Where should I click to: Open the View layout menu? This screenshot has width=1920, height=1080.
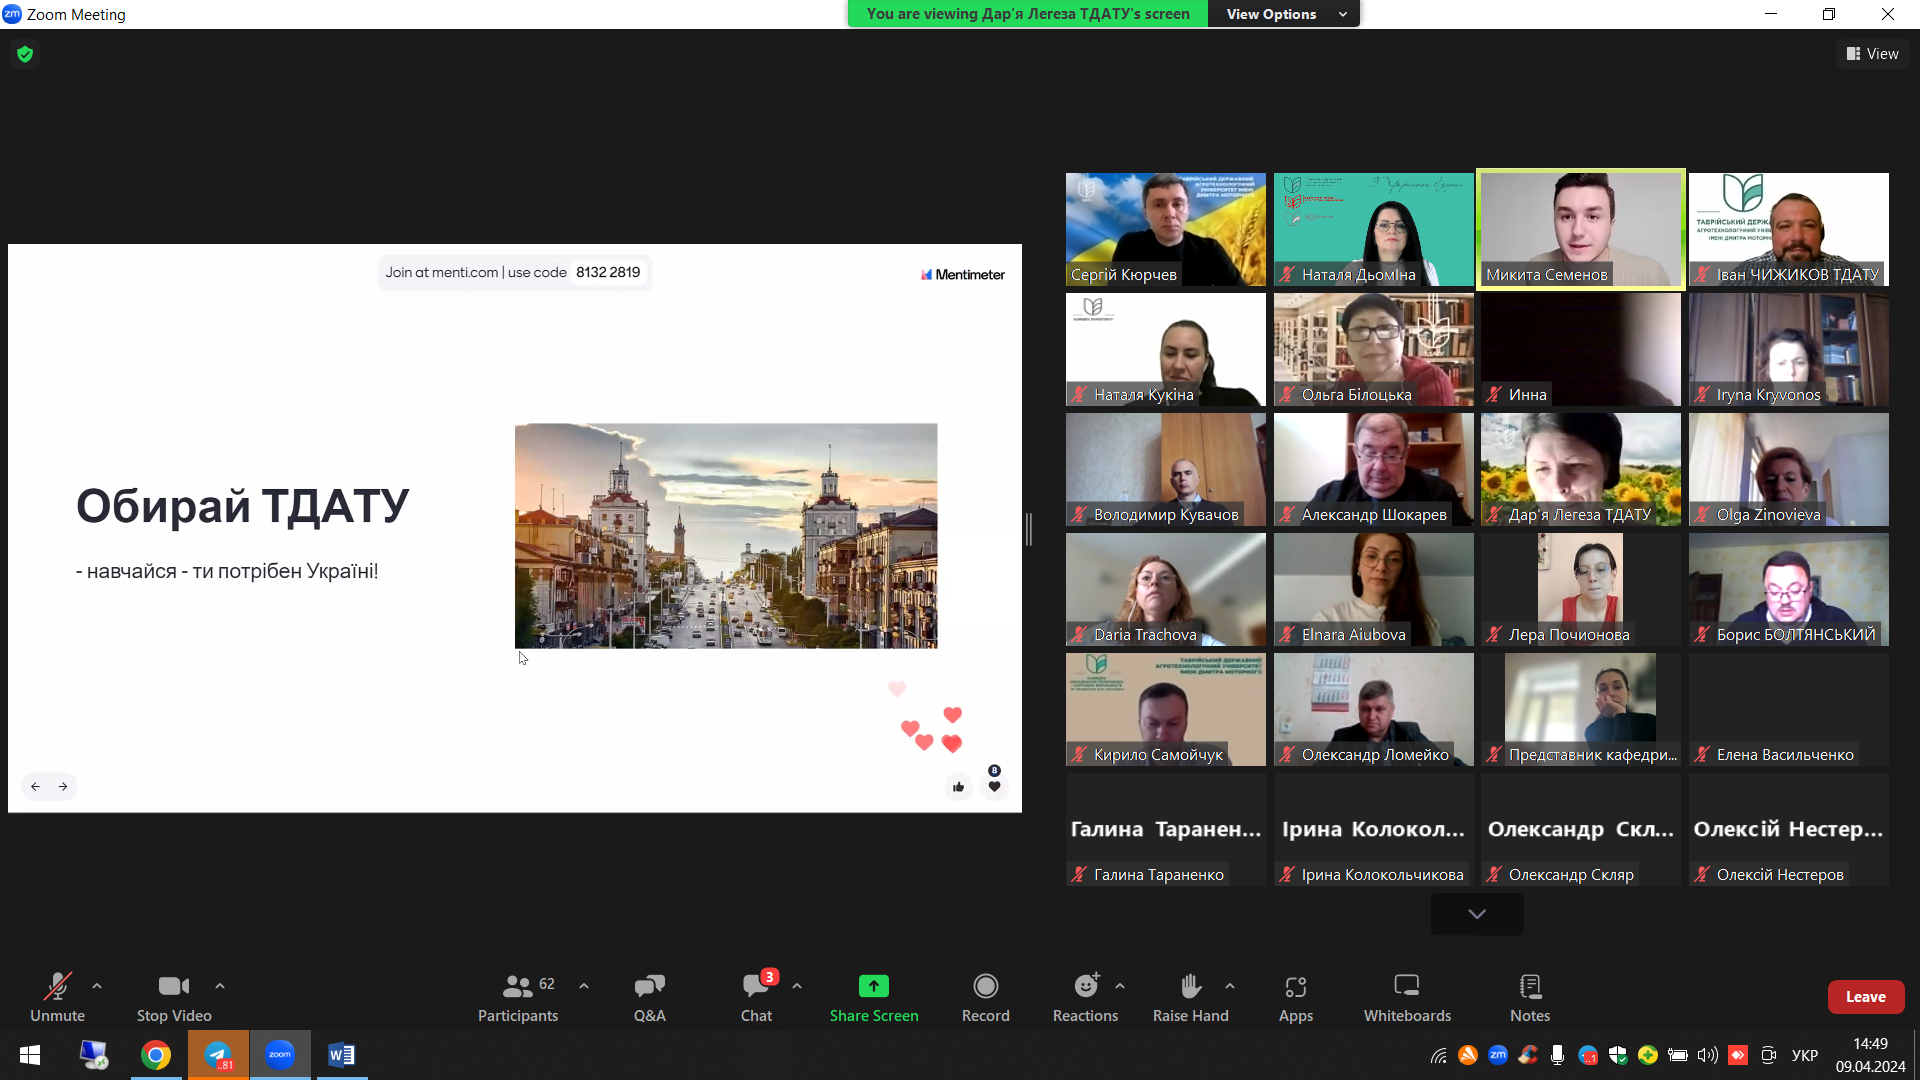(x=1872, y=54)
